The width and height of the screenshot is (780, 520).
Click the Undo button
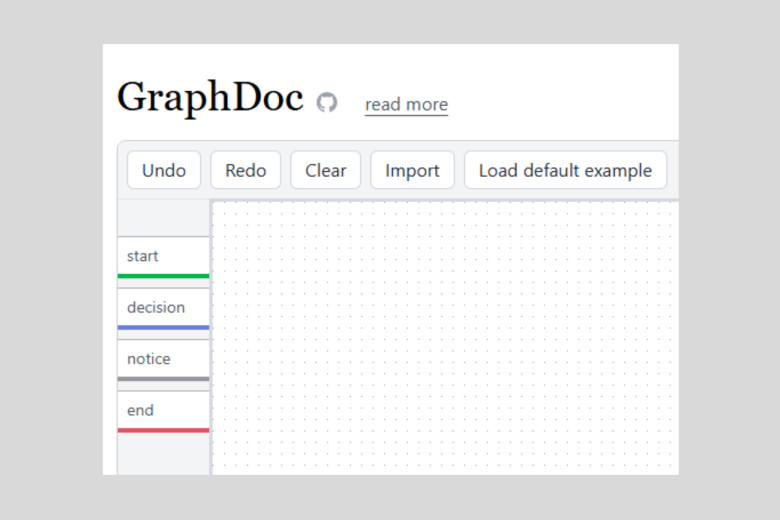pyautogui.click(x=164, y=170)
